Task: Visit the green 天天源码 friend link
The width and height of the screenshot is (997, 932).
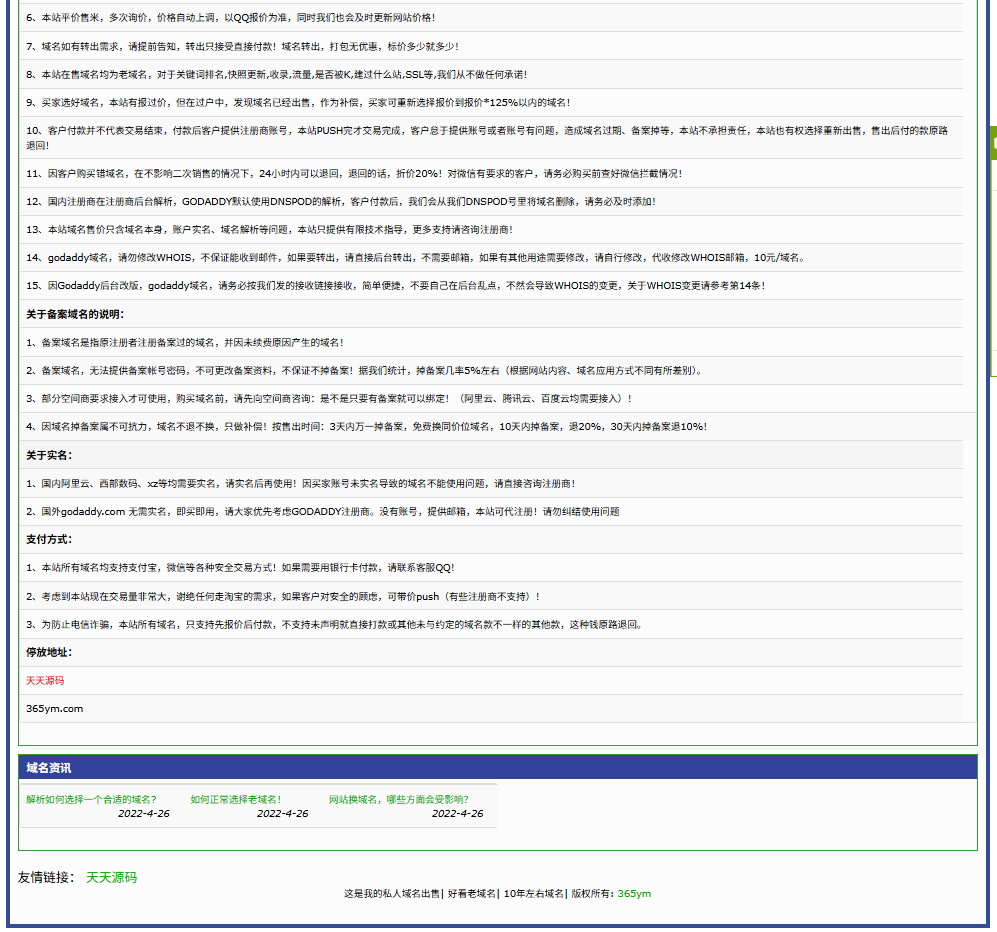Action: pos(111,878)
